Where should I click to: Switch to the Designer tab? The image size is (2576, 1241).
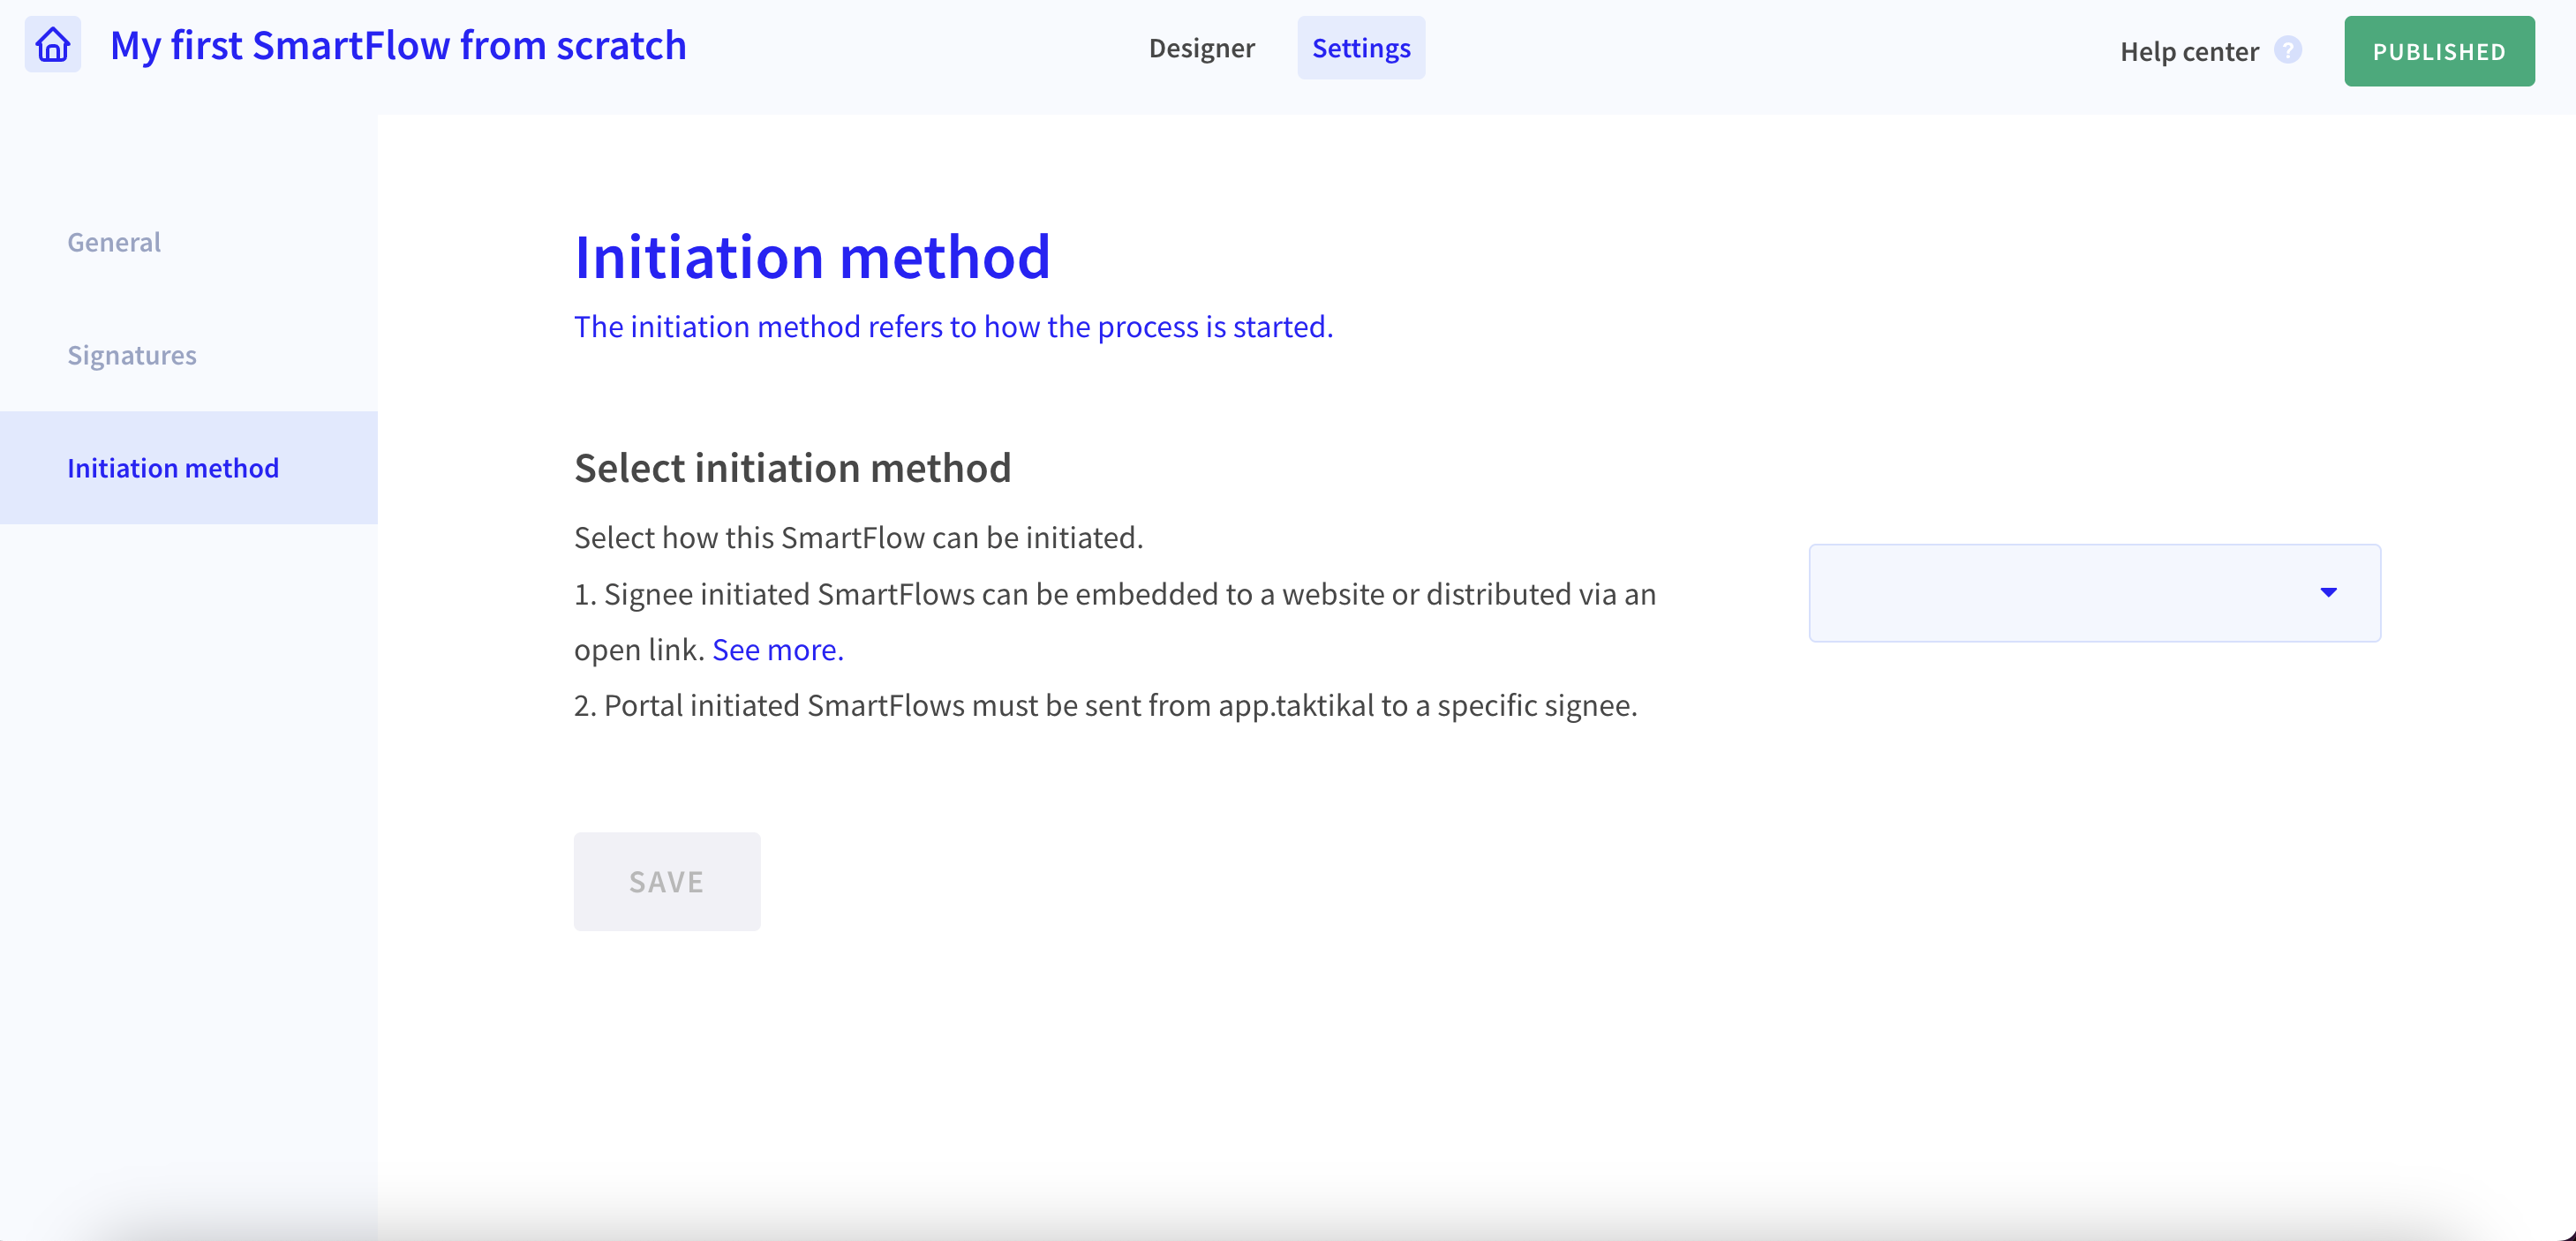click(1201, 48)
